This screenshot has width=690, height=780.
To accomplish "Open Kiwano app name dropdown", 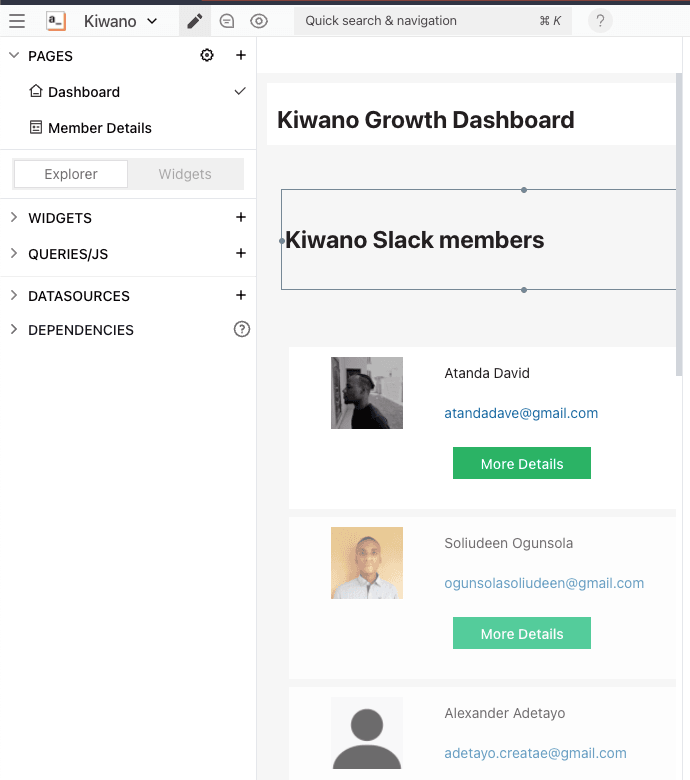I will point(120,21).
